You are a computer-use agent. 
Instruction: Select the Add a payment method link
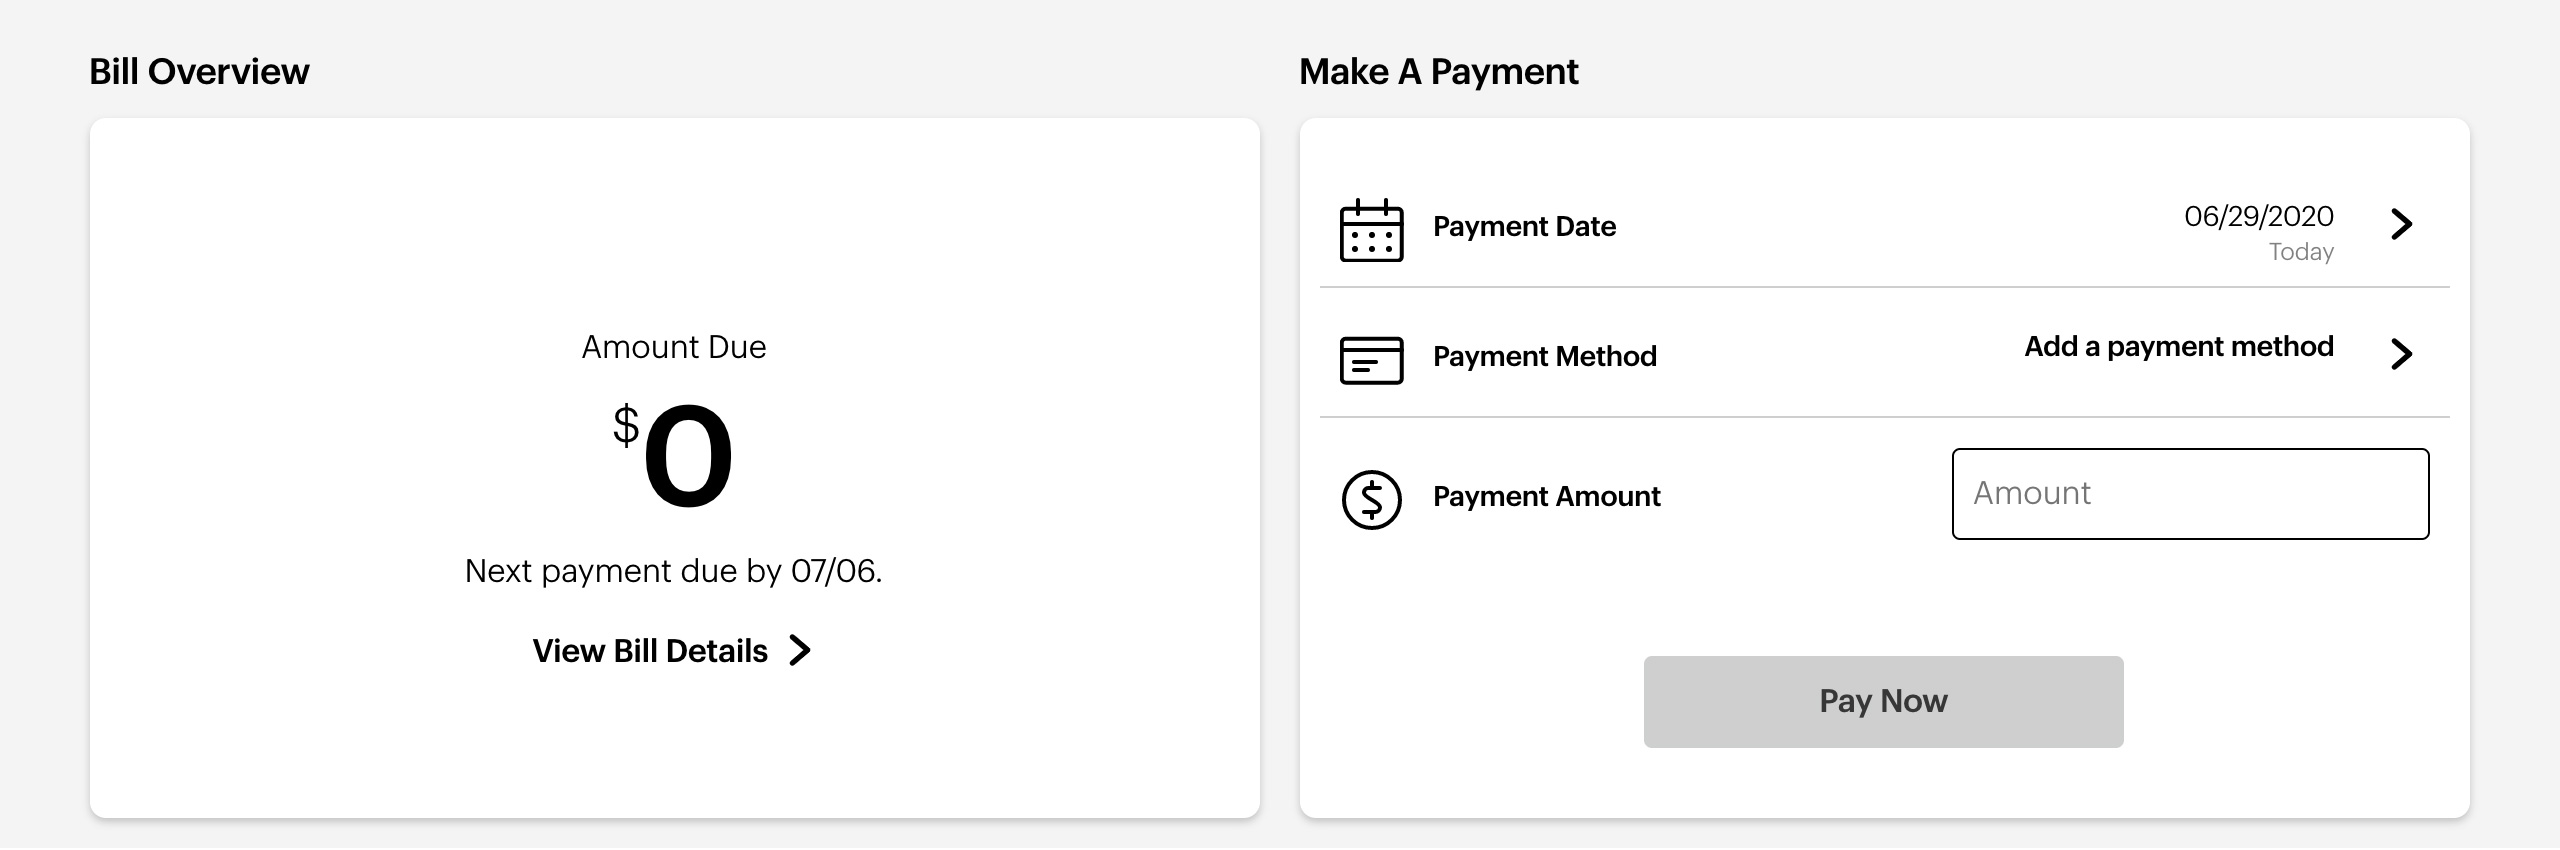pos(2178,347)
